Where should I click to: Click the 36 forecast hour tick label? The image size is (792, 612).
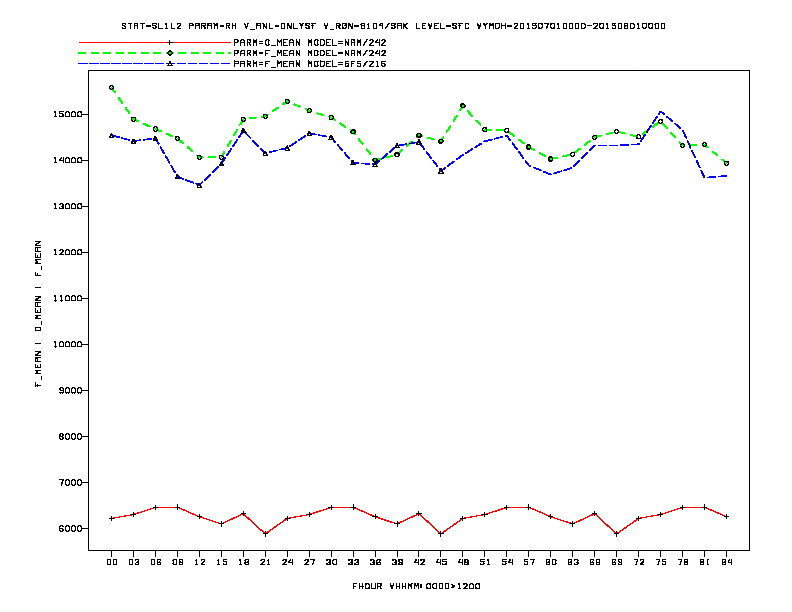(x=375, y=562)
